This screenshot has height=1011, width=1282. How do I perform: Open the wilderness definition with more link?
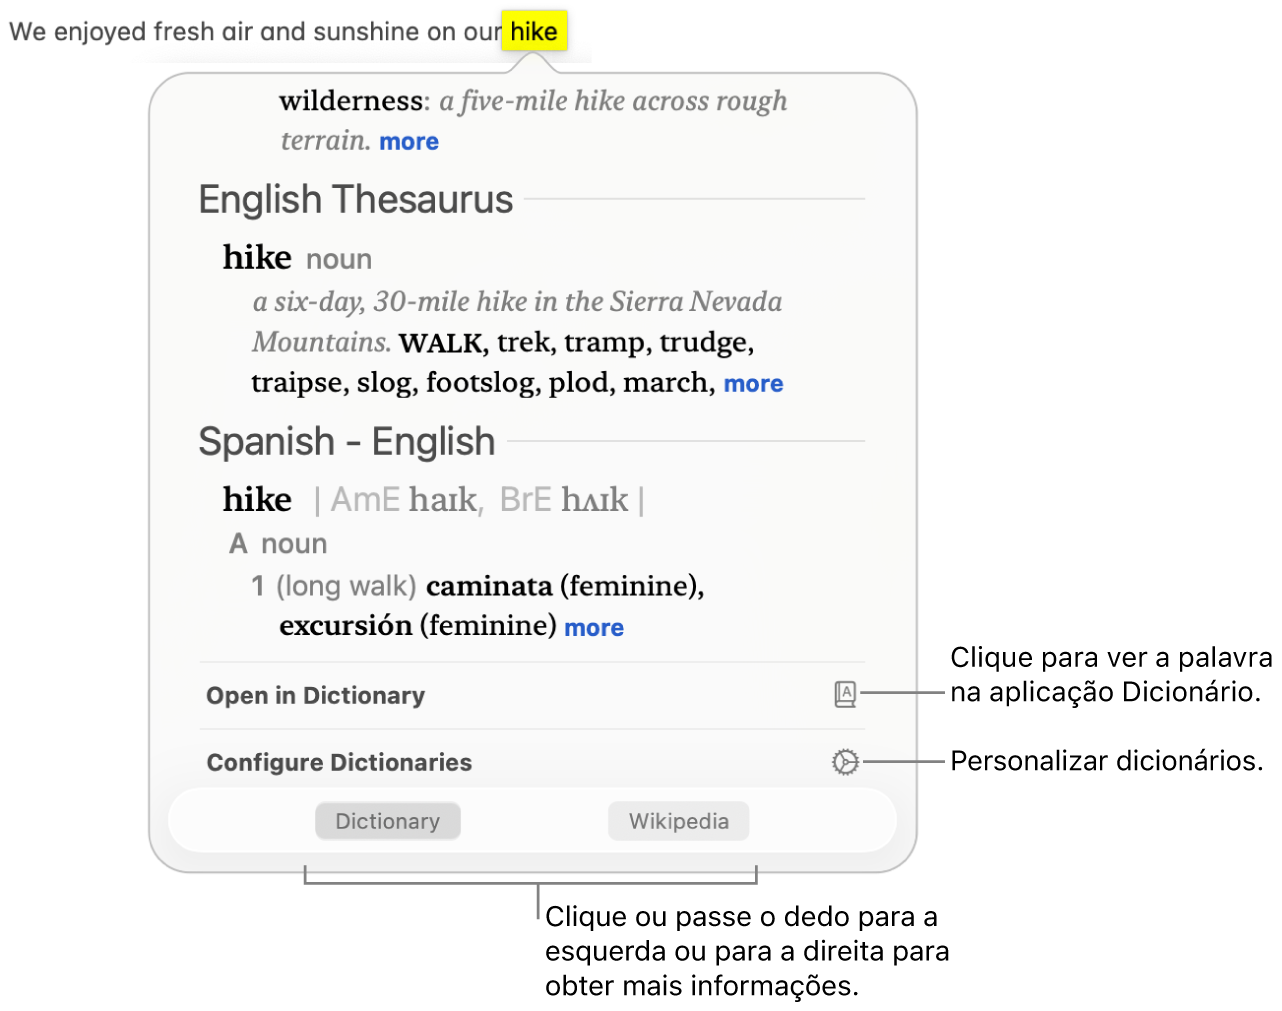click(x=408, y=141)
